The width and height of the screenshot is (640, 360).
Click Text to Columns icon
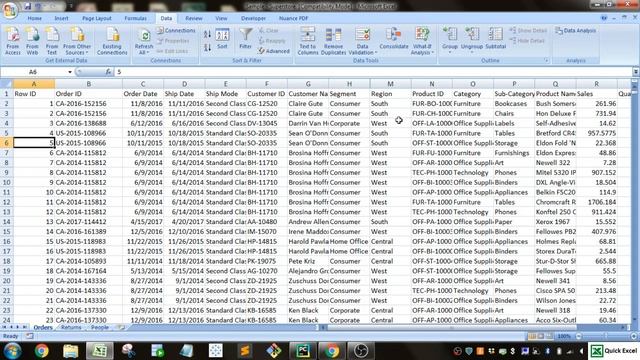click(x=308, y=41)
